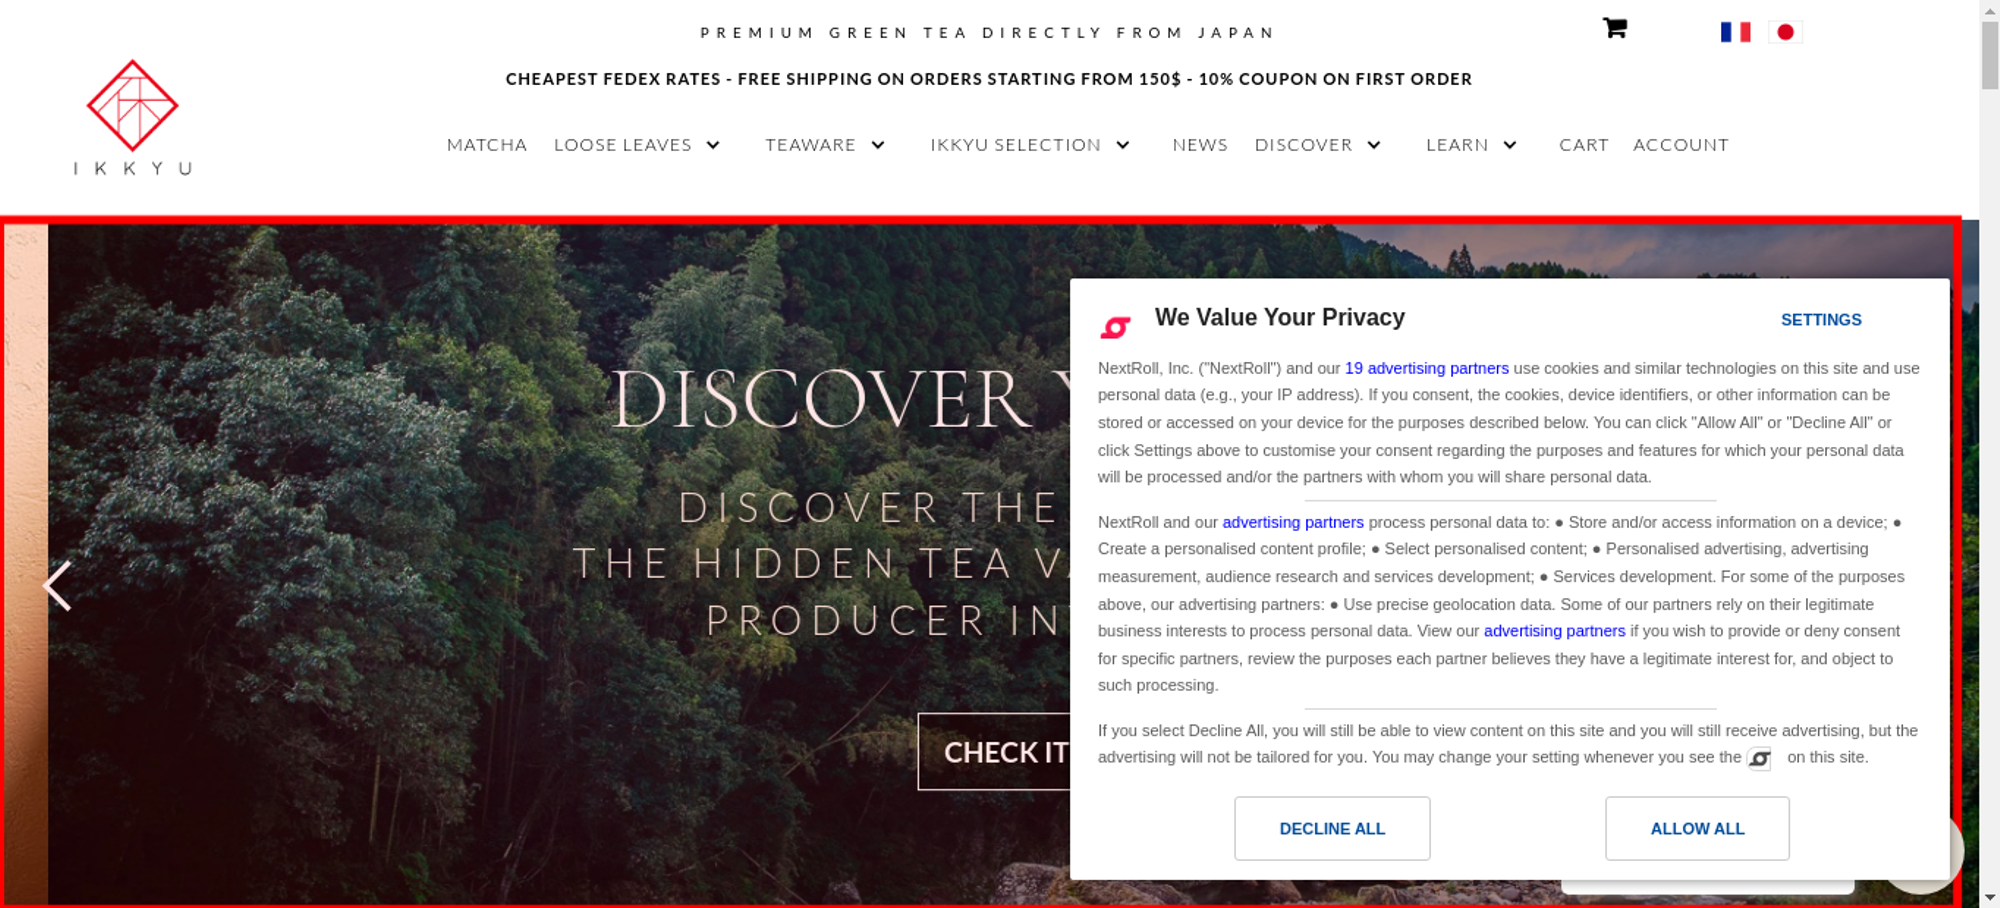Go to previous slide with left arrow
This screenshot has width=2000, height=908.
point(57,586)
